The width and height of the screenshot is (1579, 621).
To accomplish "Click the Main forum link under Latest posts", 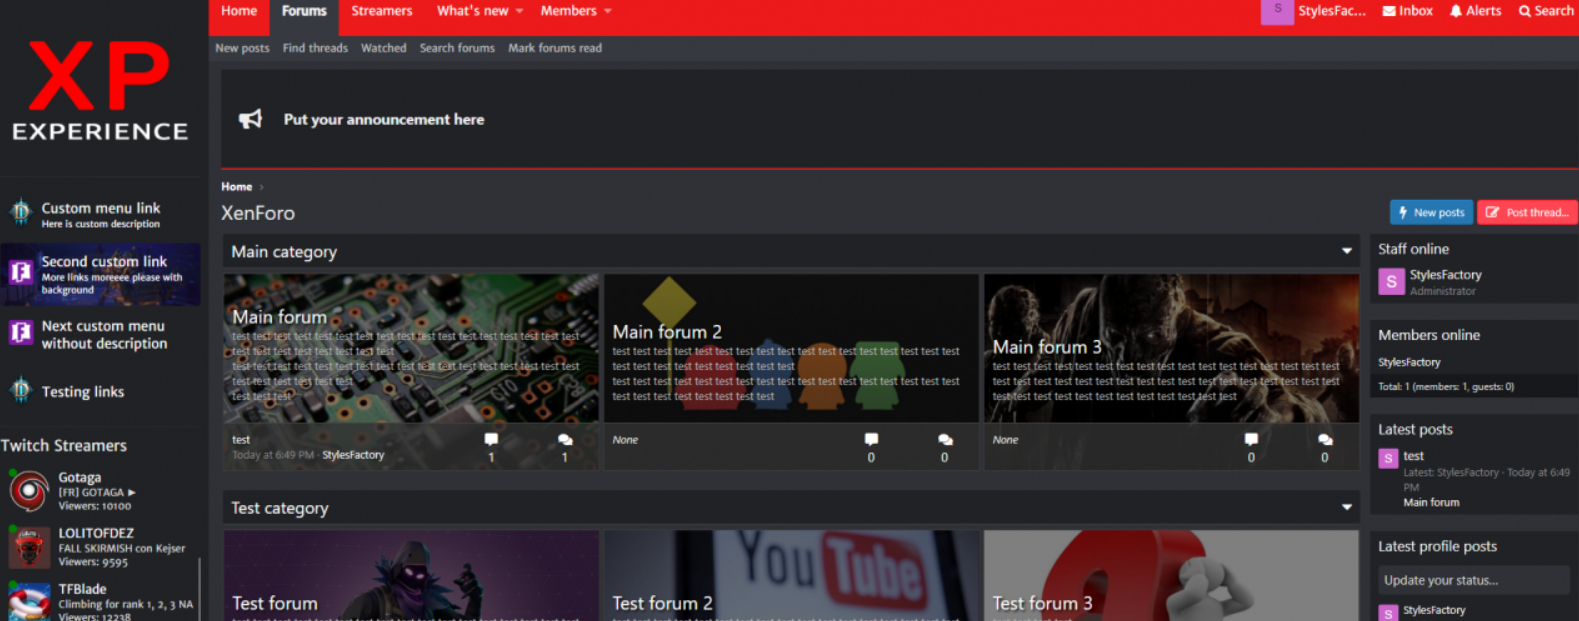I will click(1431, 502).
